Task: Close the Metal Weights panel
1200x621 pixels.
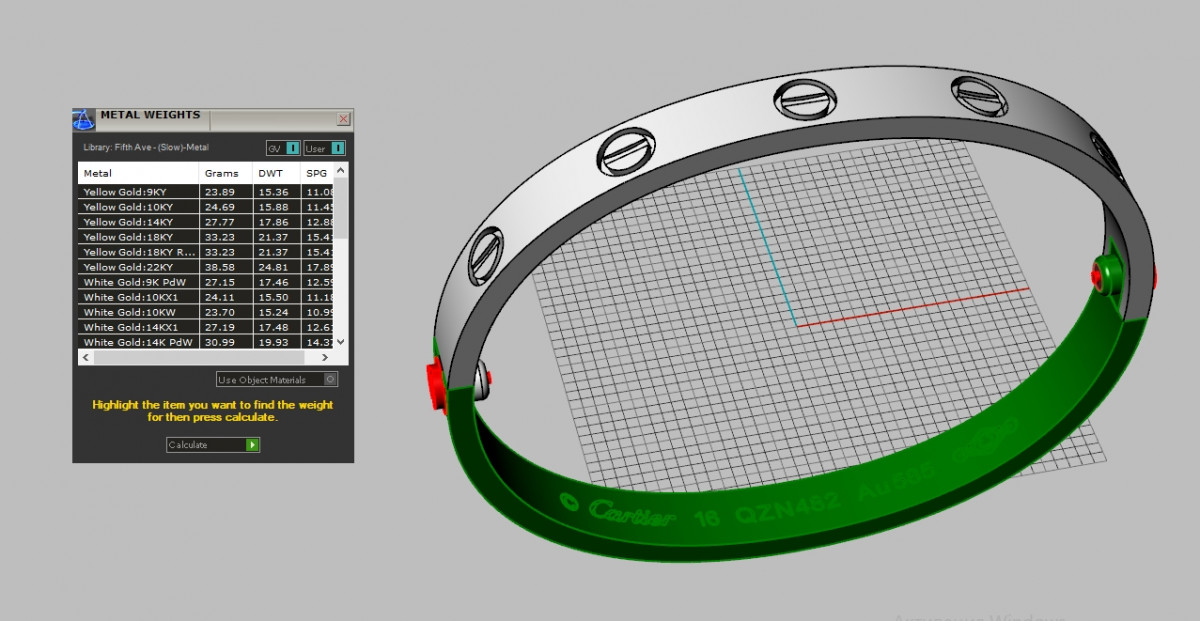Action: tap(343, 119)
